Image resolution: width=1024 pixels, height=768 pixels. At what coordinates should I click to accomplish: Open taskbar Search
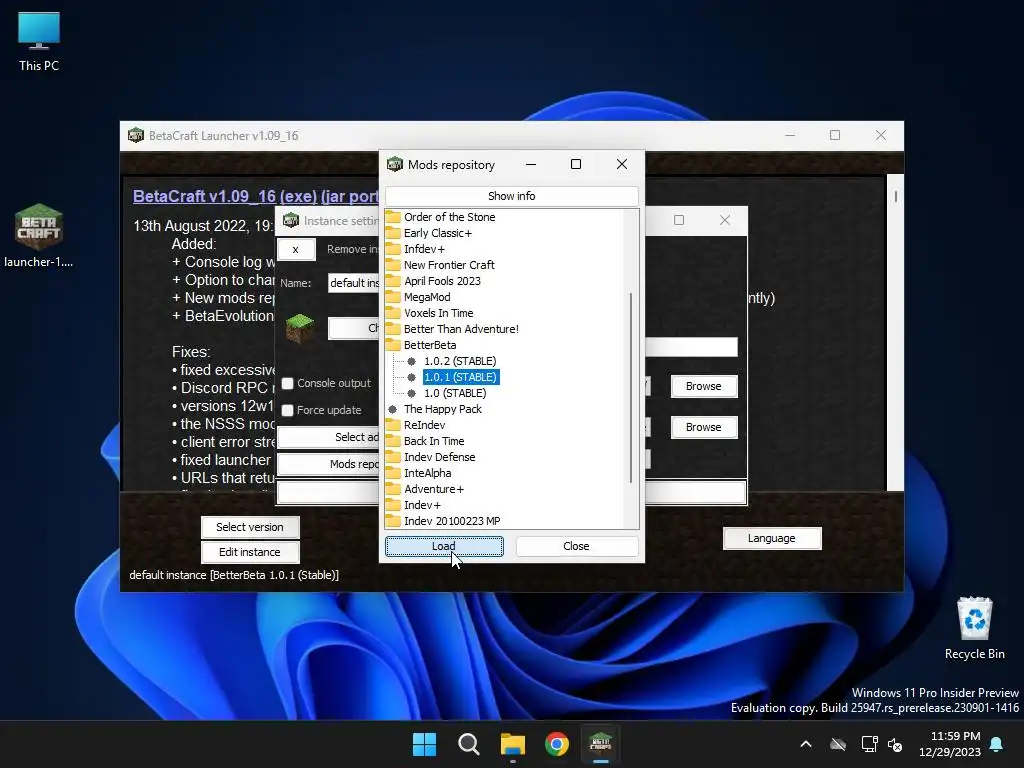(468, 744)
